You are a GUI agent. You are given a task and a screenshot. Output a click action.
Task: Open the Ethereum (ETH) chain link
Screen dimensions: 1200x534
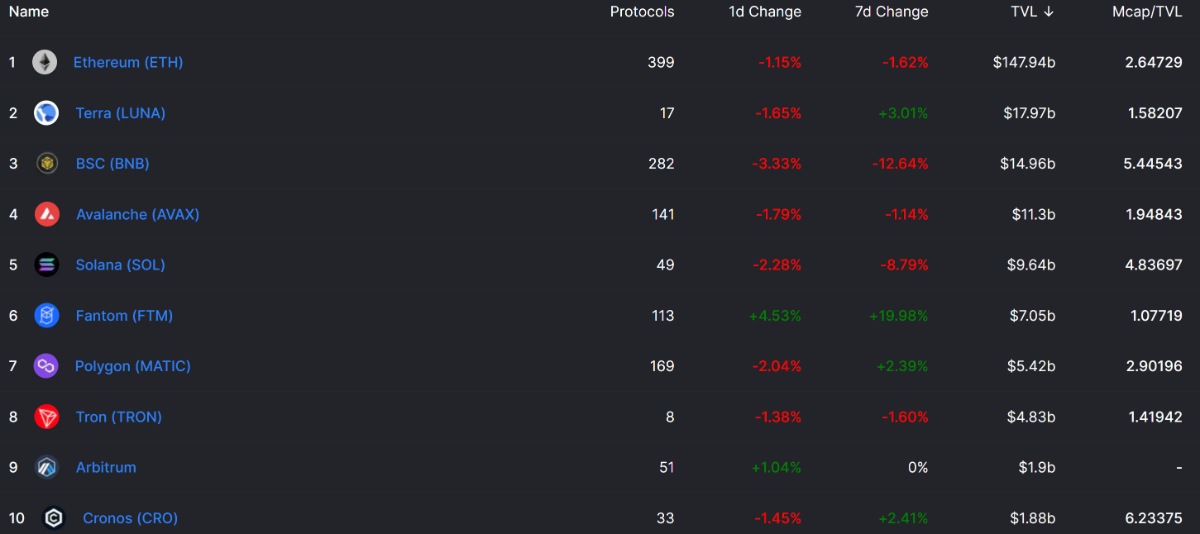click(128, 62)
